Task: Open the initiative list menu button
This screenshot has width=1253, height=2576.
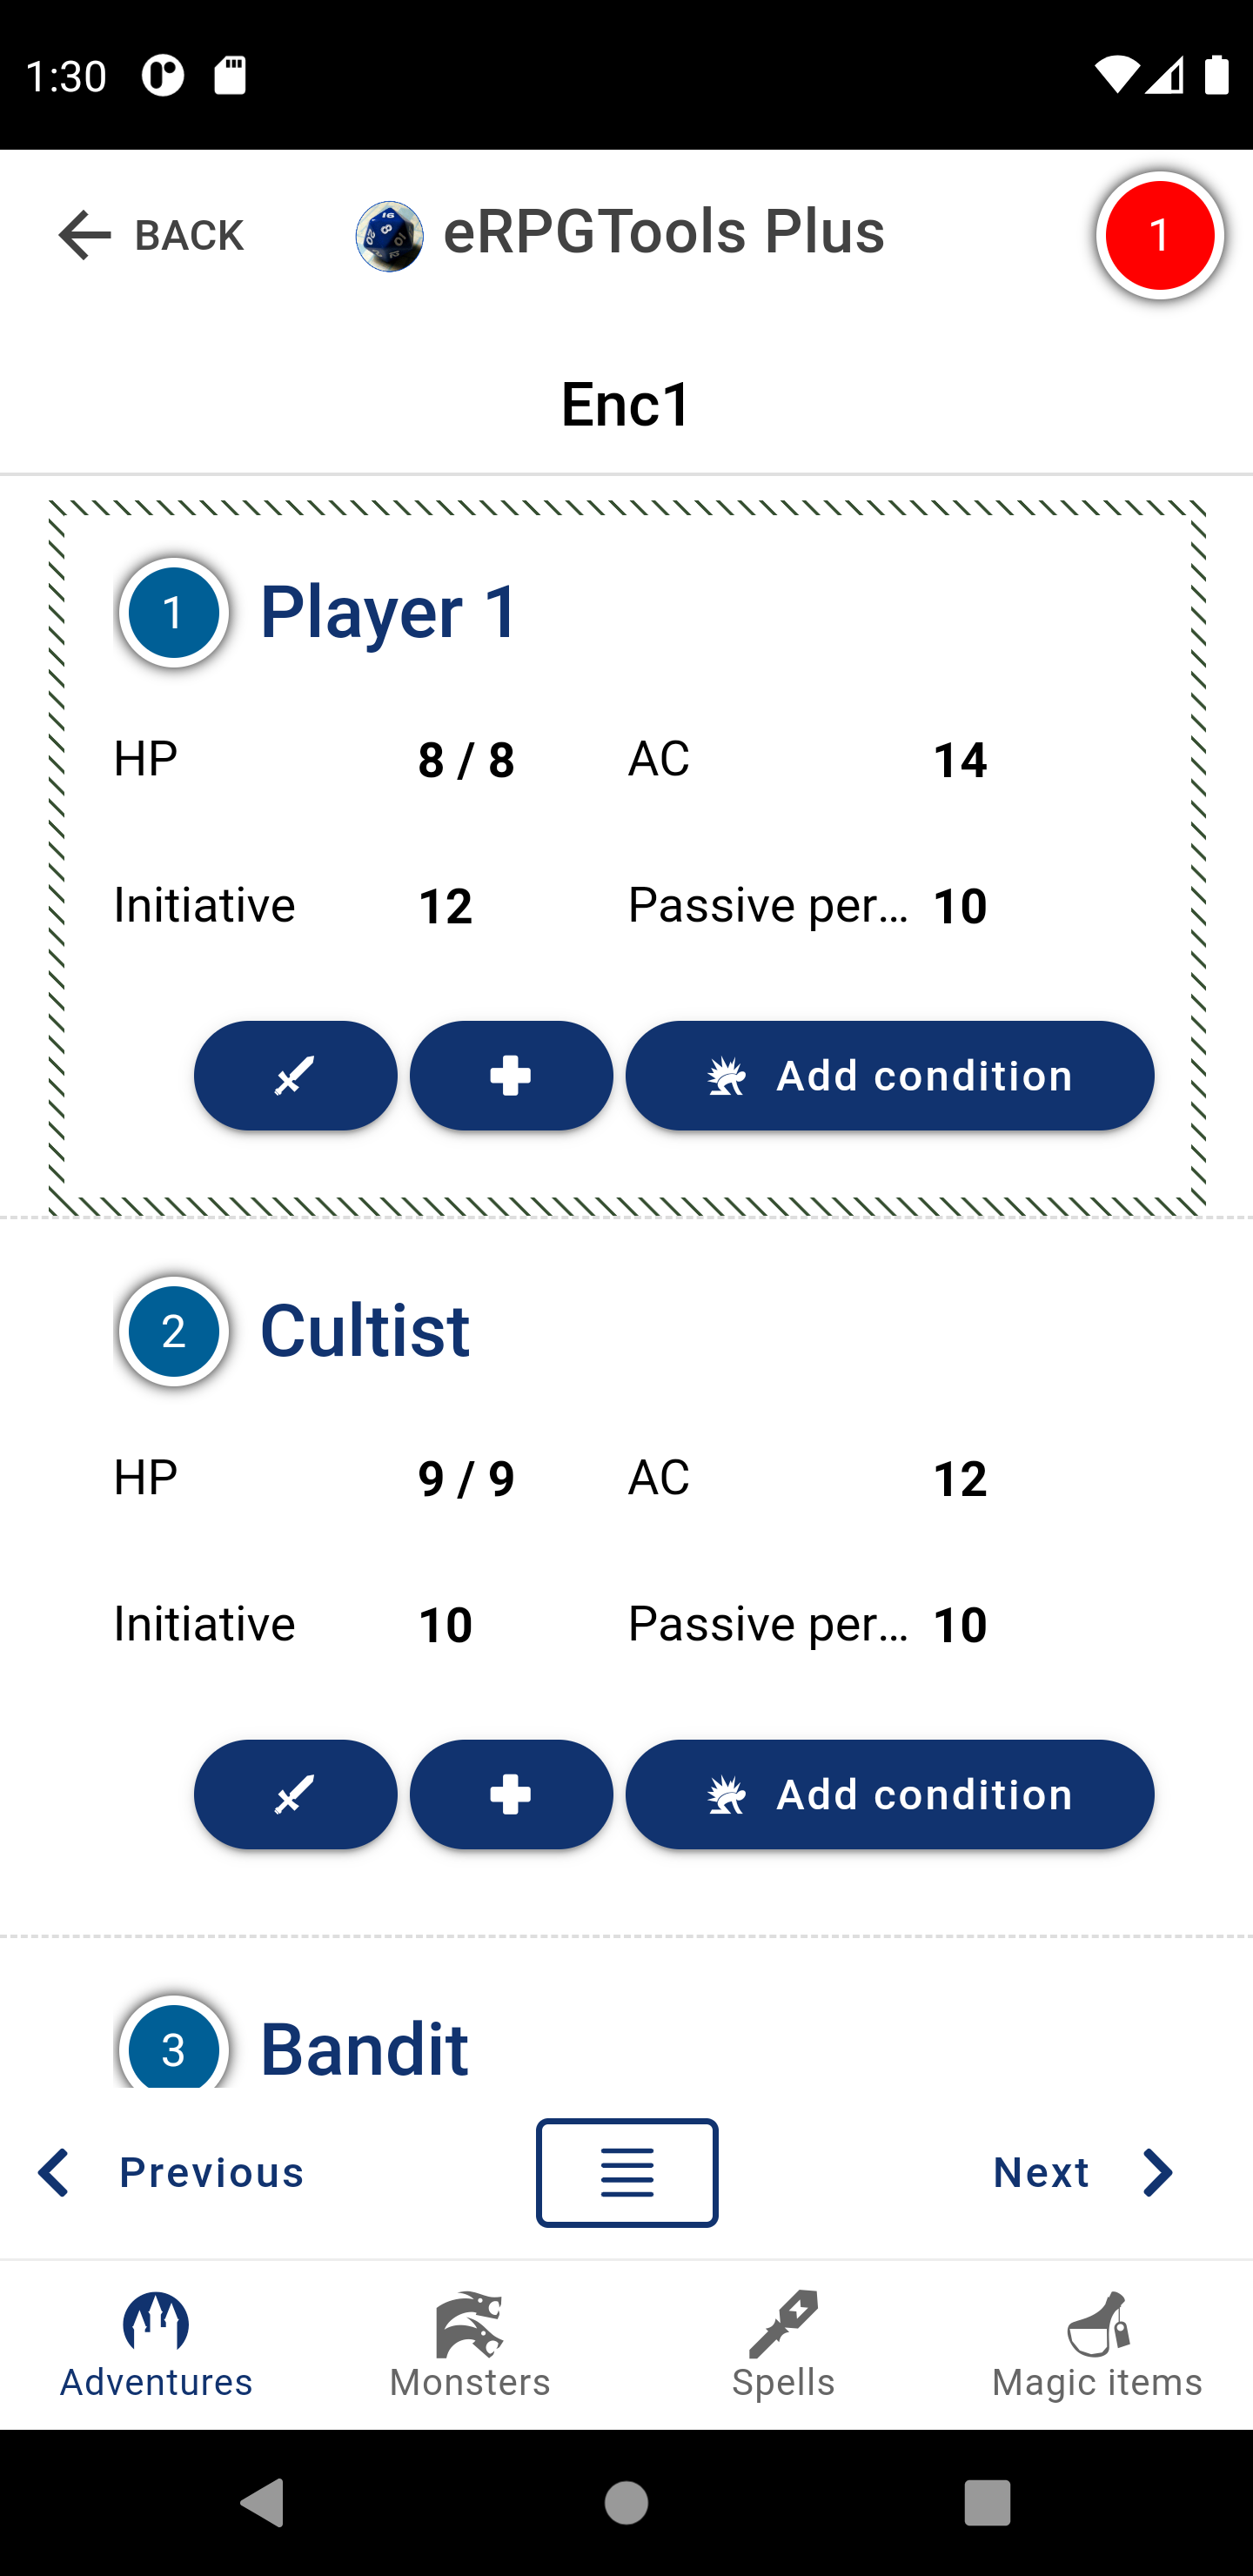Action: tap(627, 2172)
